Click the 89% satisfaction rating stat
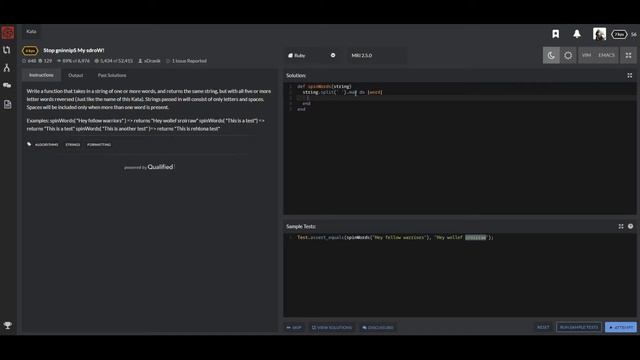The width and height of the screenshot is (640, 360). click(x=73, y=61)
